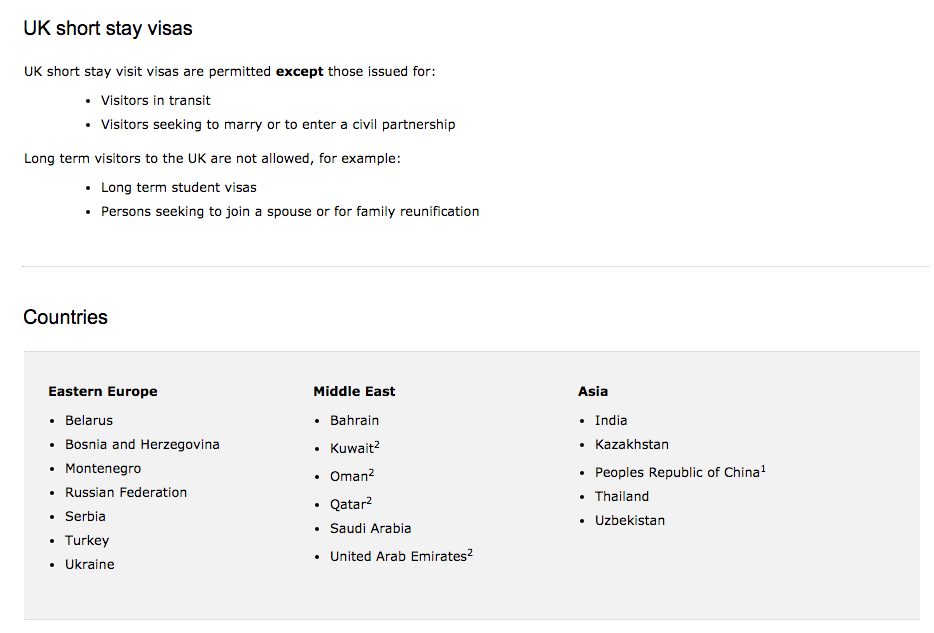Click the Visitors in transit bullet

[x=155, y=101]
